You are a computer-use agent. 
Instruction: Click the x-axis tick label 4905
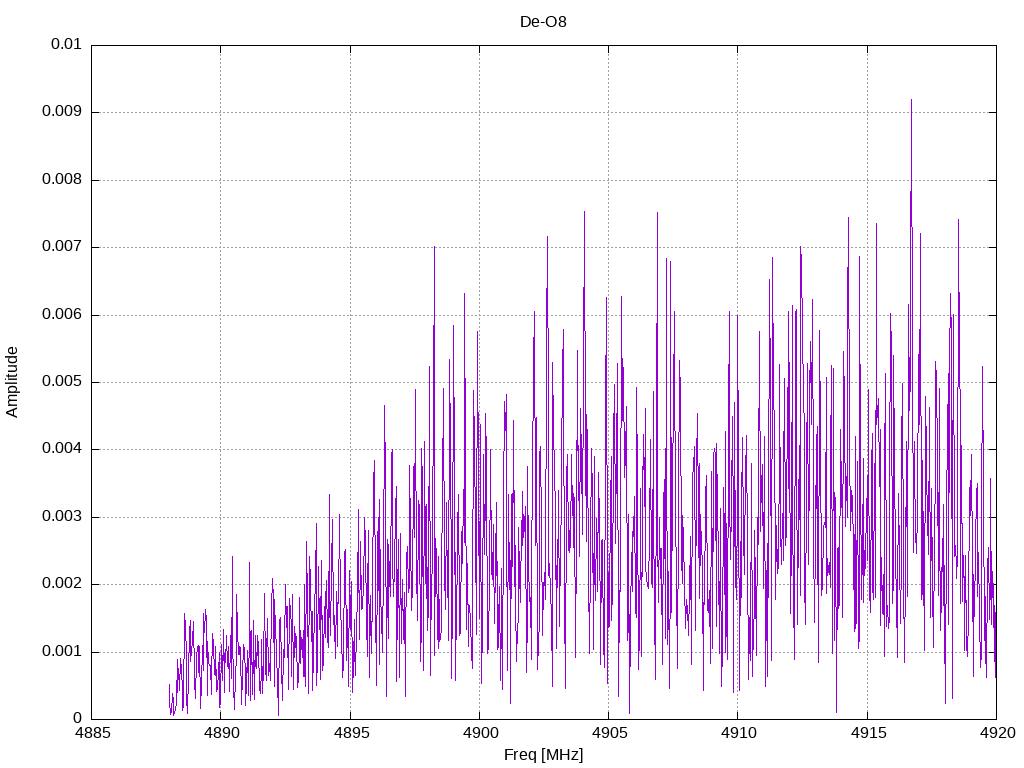point(609,733)
